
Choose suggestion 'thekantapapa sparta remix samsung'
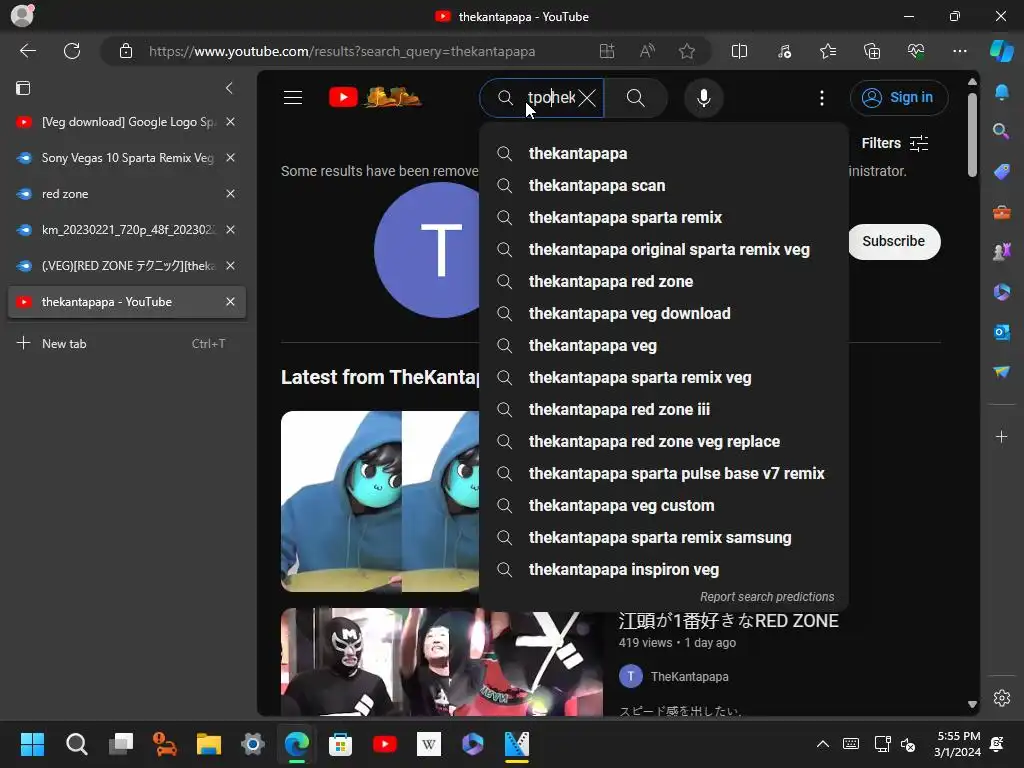664,537
